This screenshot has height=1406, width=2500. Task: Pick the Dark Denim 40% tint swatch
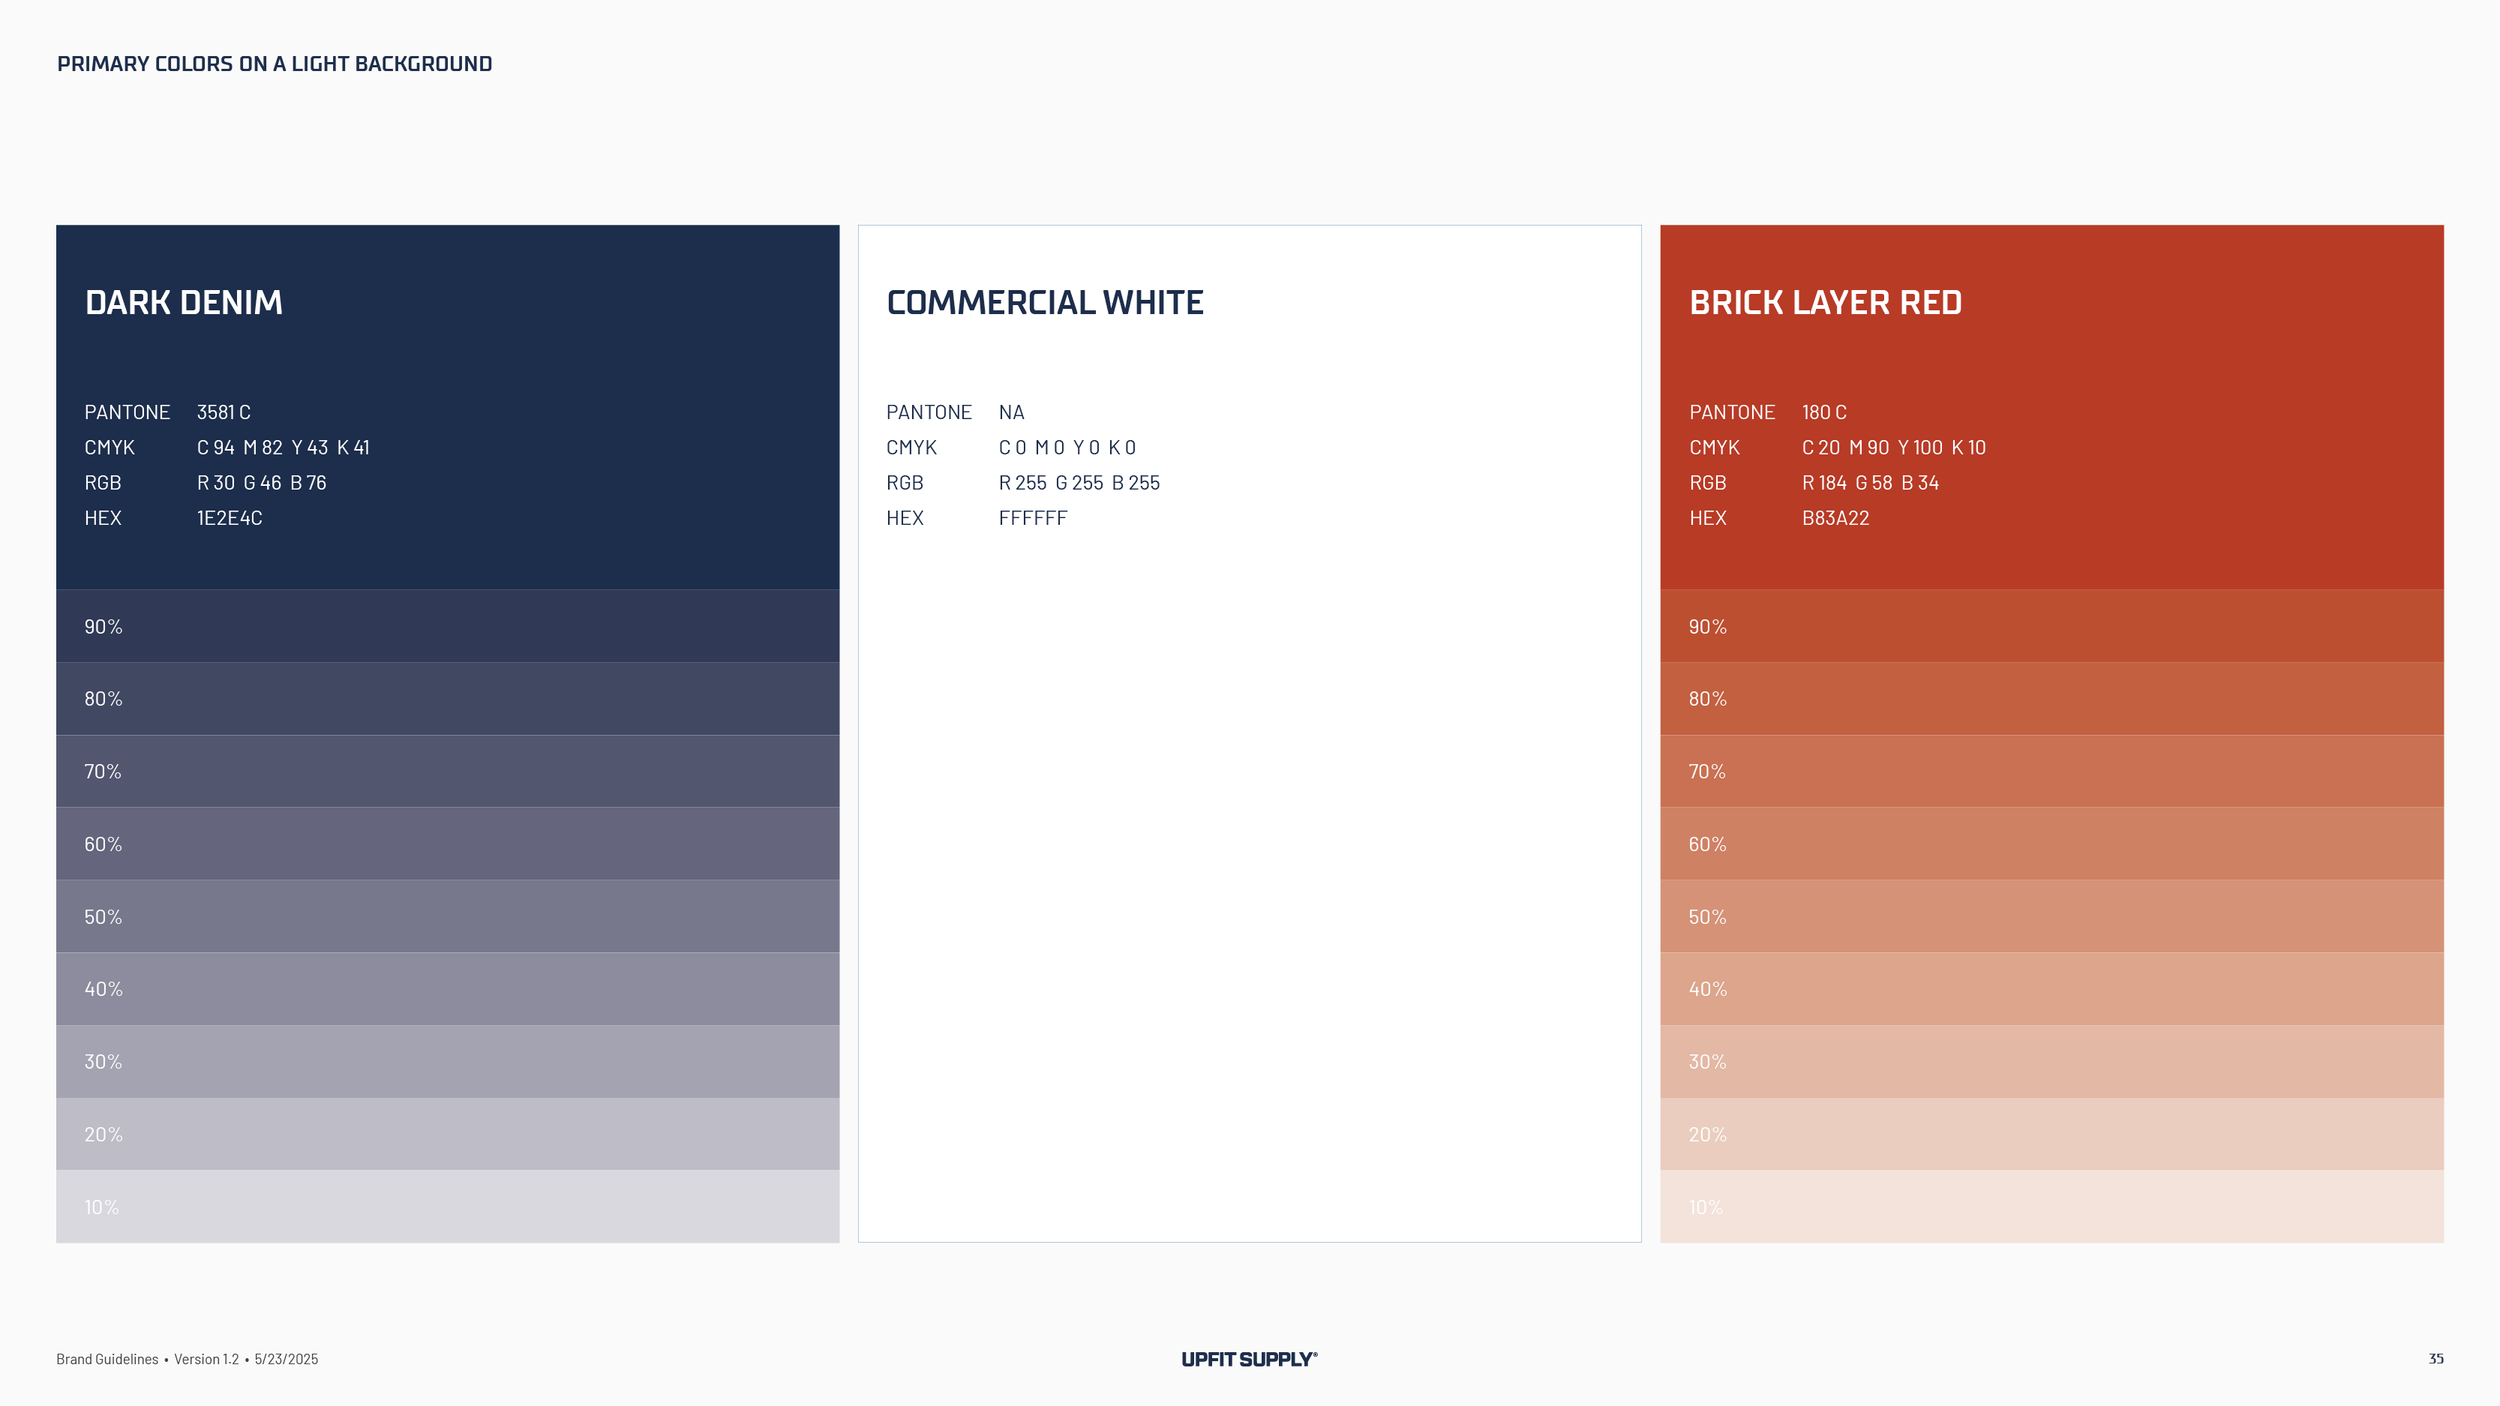tap(447, 989)
